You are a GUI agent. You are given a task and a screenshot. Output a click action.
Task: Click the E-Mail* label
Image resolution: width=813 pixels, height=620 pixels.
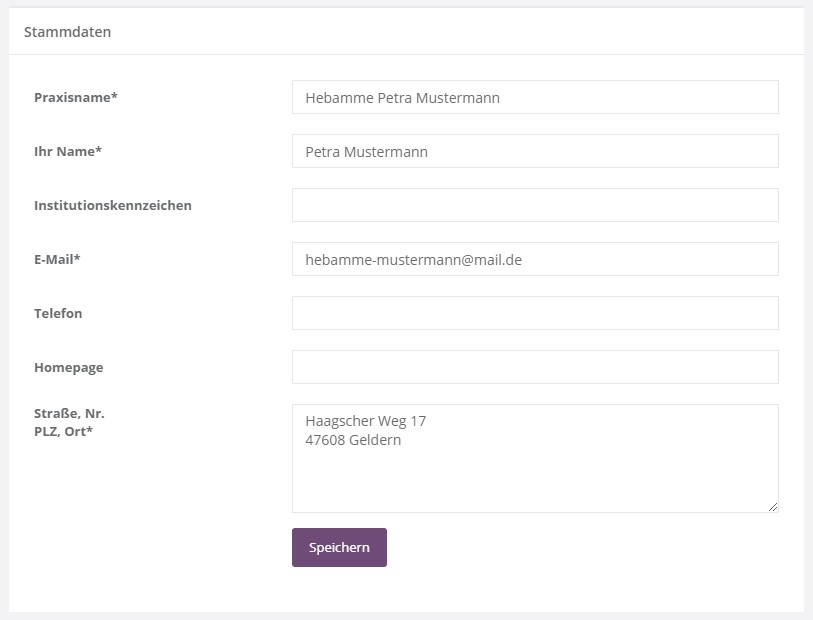pos(57,259)
